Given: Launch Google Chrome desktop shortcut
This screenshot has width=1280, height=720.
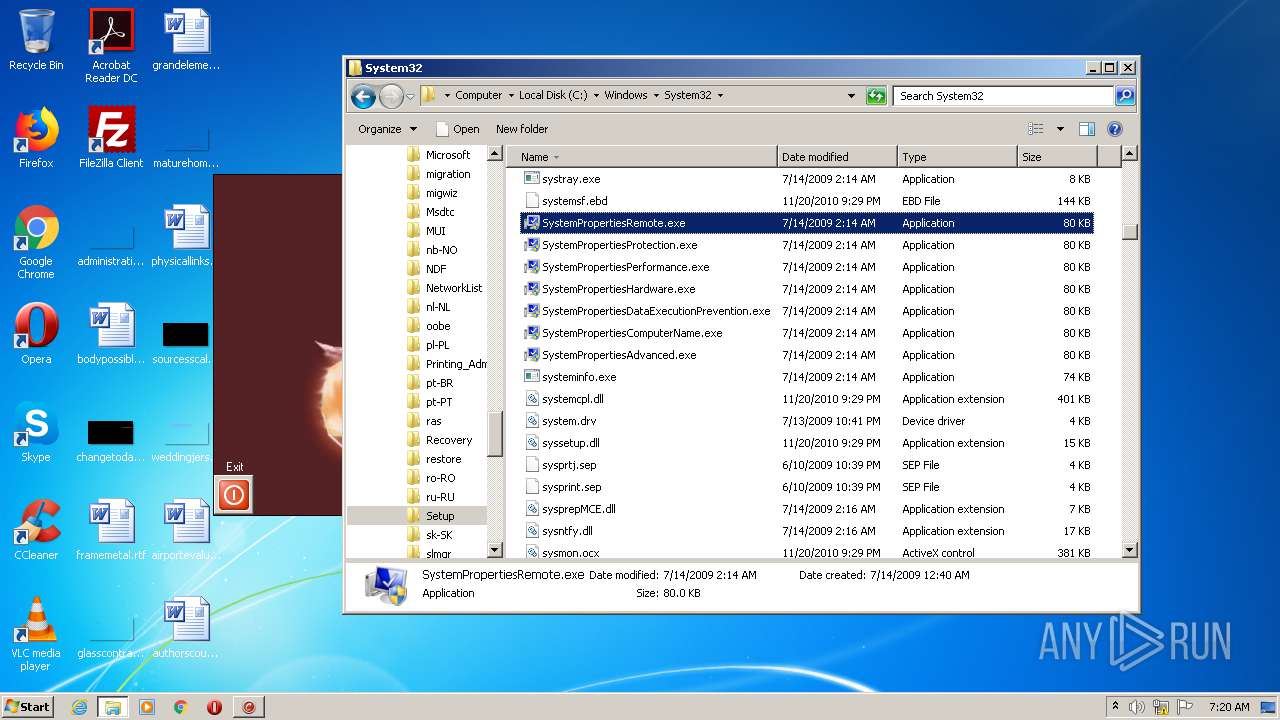Looking at the screenshot, I should click(x=36, y=243).
